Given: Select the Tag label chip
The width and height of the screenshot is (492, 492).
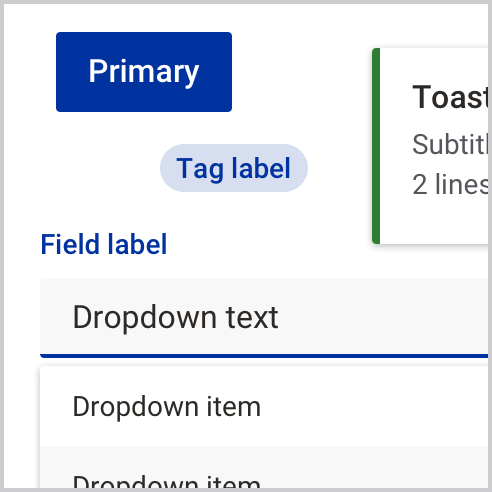Looking at the screenshot, I should pos(234,168).
